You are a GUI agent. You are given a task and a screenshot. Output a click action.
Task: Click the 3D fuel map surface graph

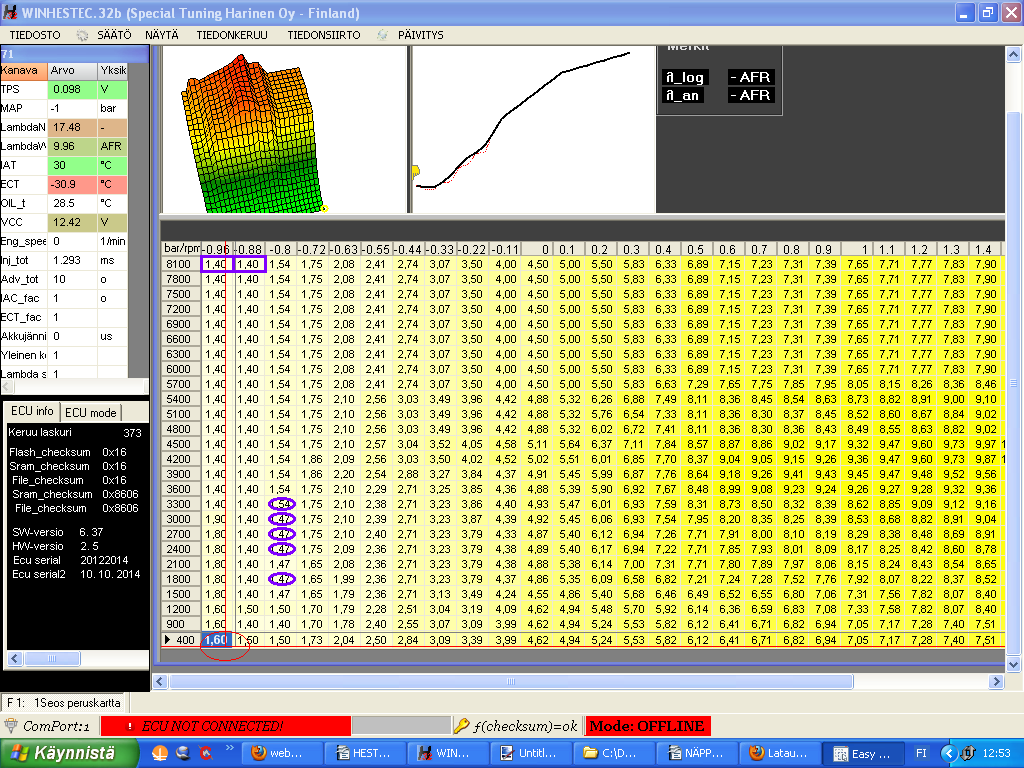point(255,135)
